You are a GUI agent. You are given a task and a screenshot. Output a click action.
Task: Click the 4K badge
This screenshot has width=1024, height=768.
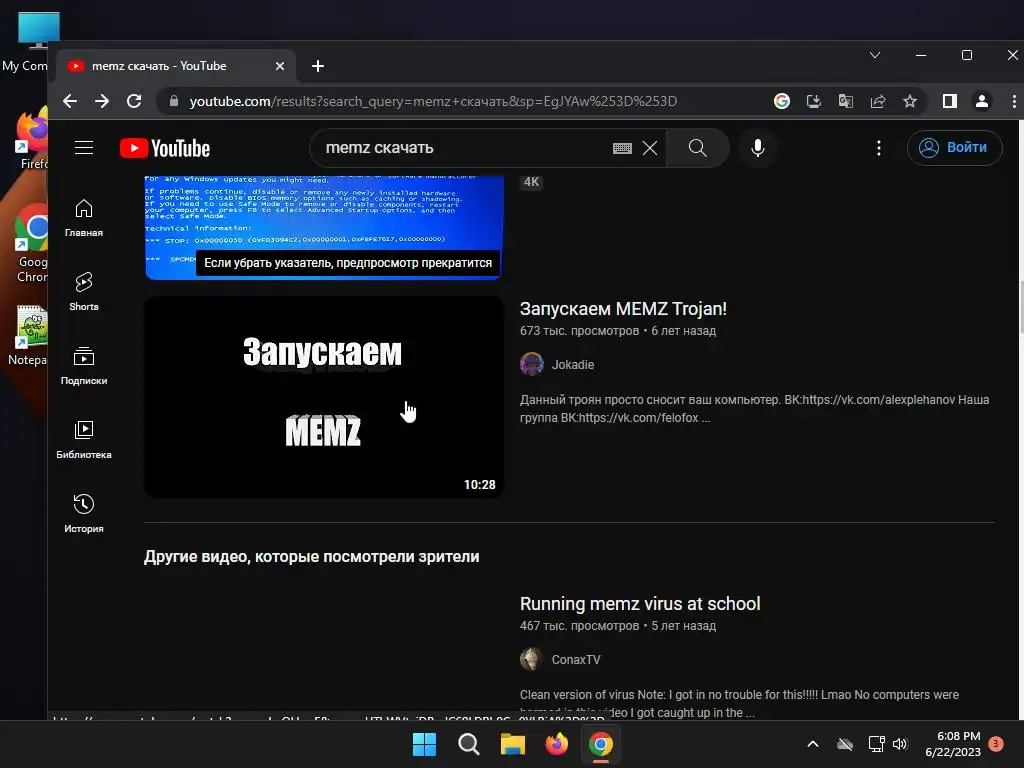[x=532, y=182]
